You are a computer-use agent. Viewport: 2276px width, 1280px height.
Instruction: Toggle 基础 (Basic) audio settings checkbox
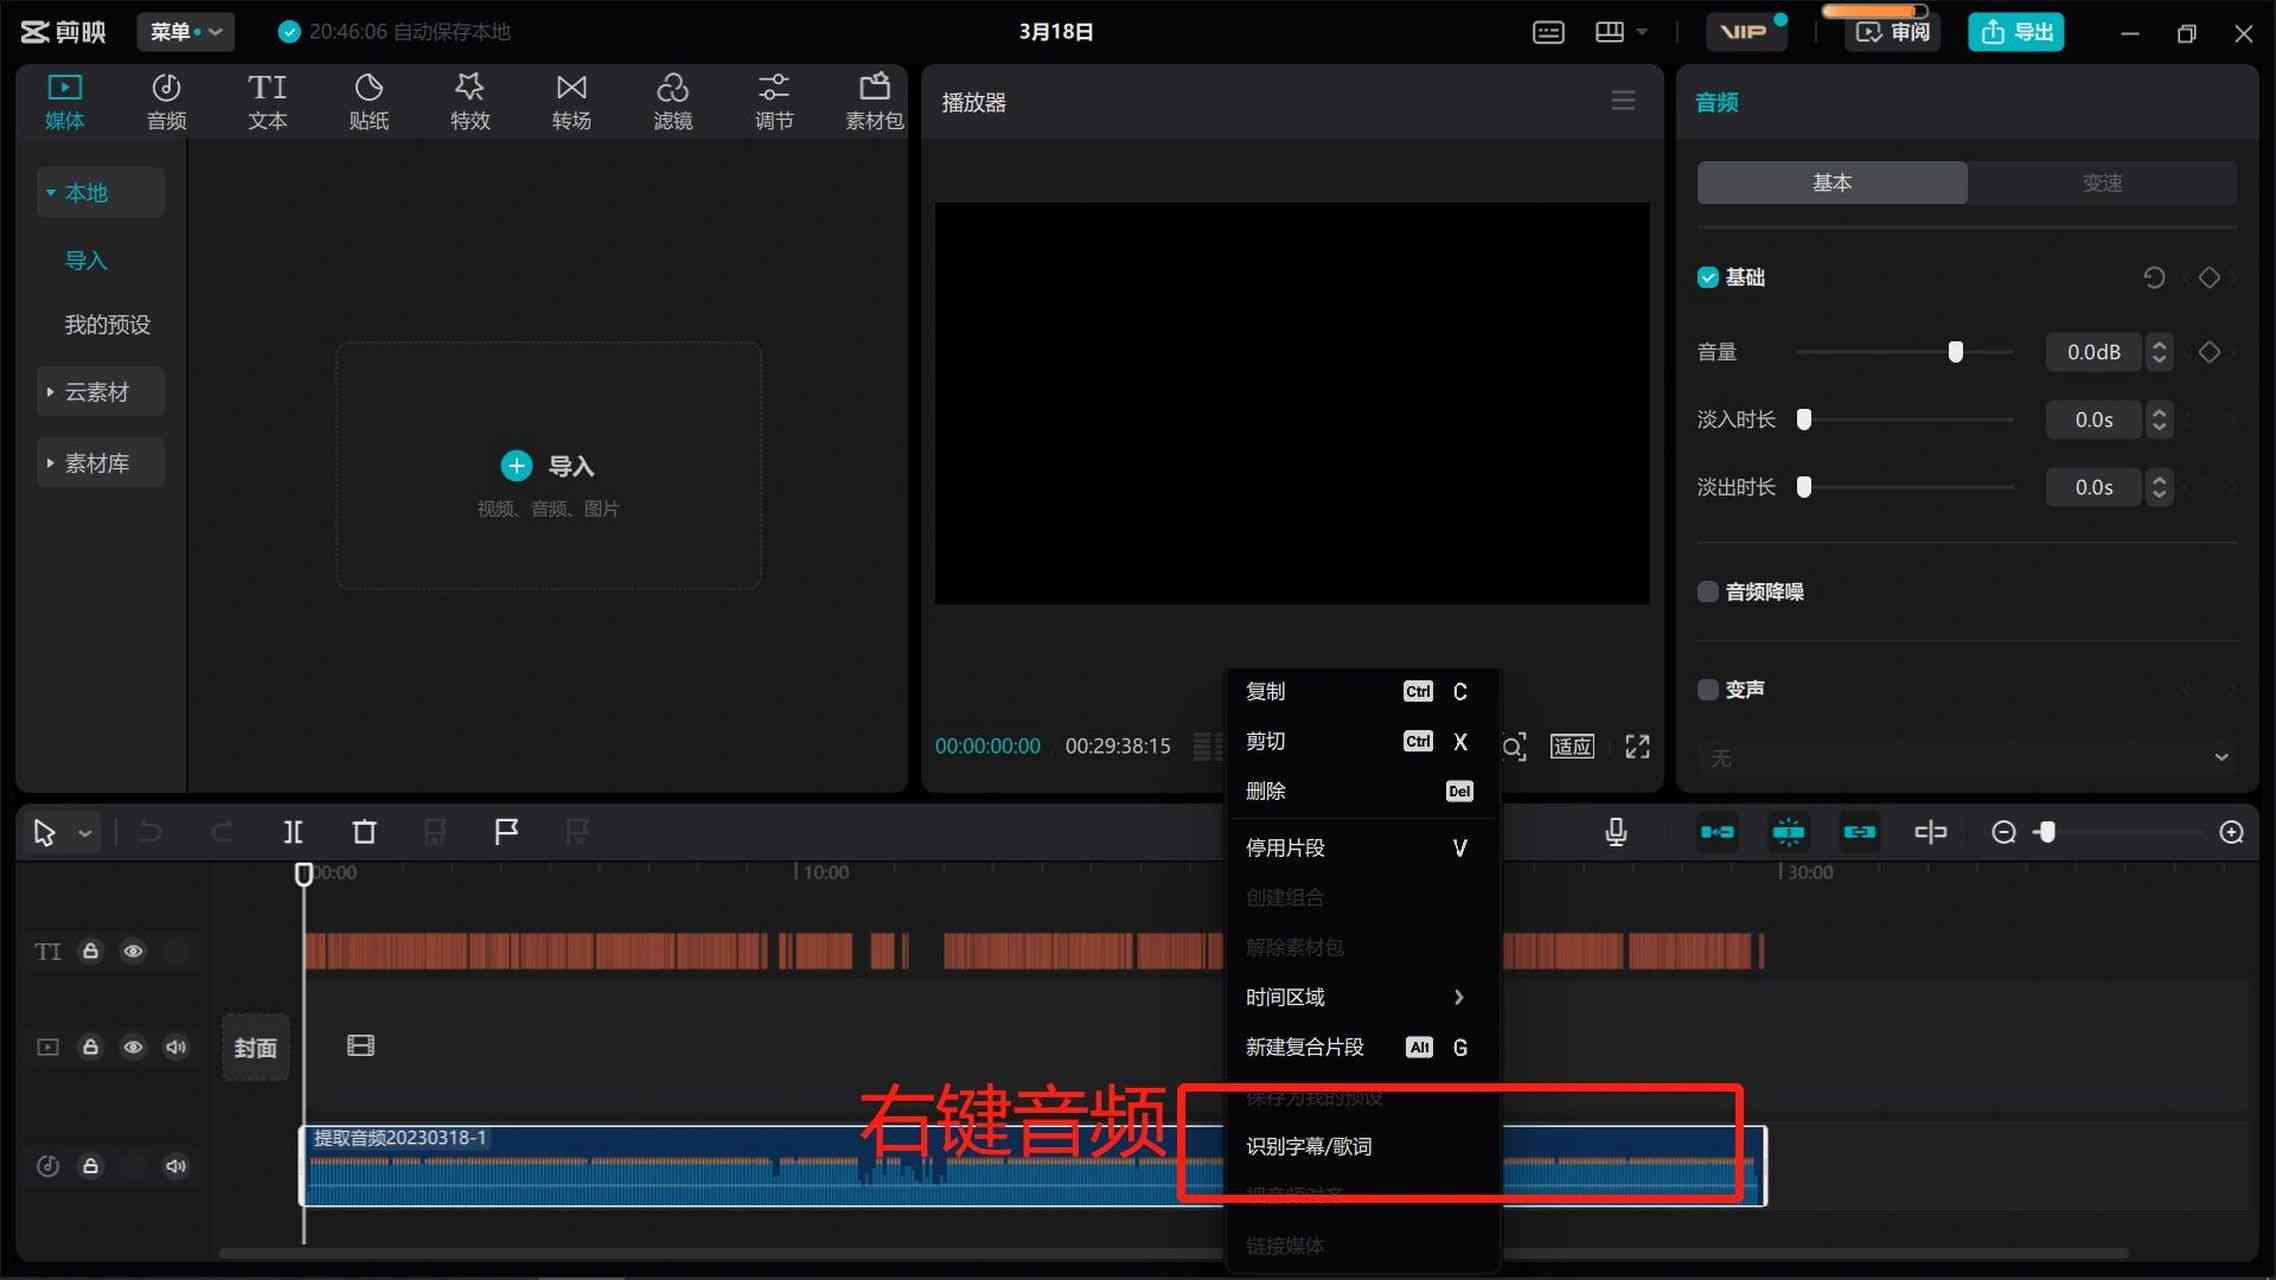click(x=1709, y=277)
